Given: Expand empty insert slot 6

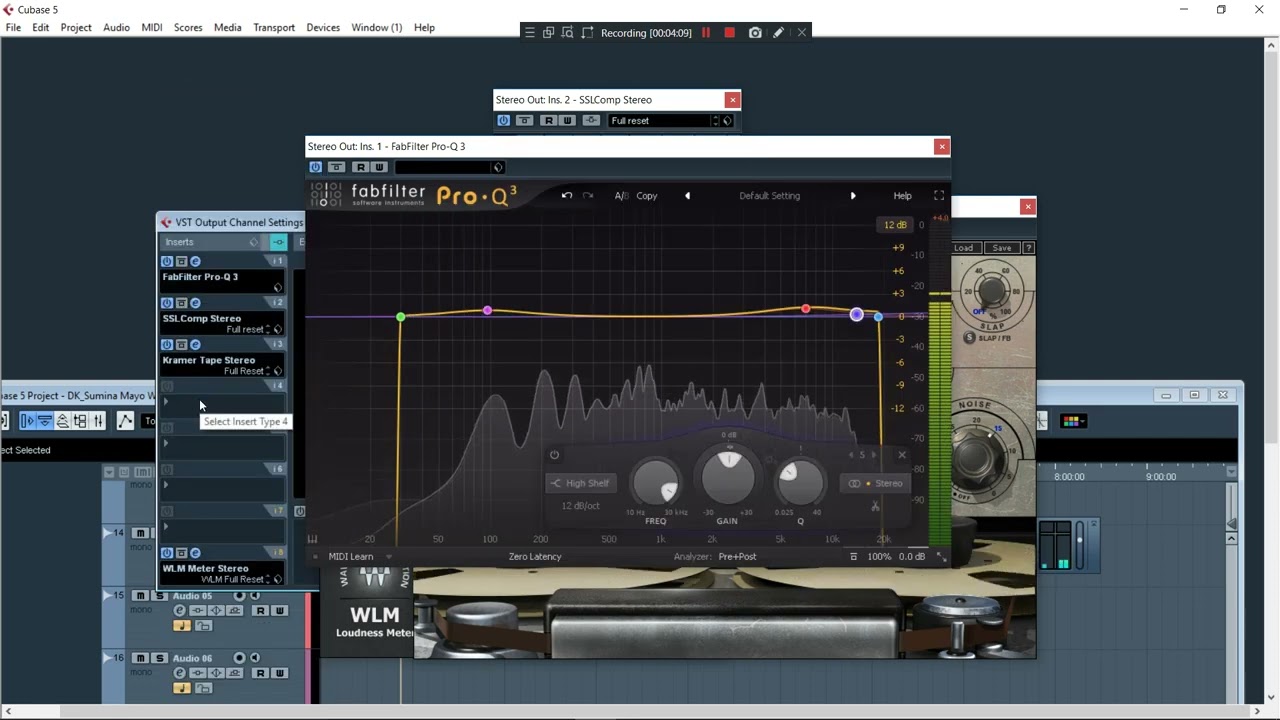Looking at the screenshot, I should click(165, 485).
